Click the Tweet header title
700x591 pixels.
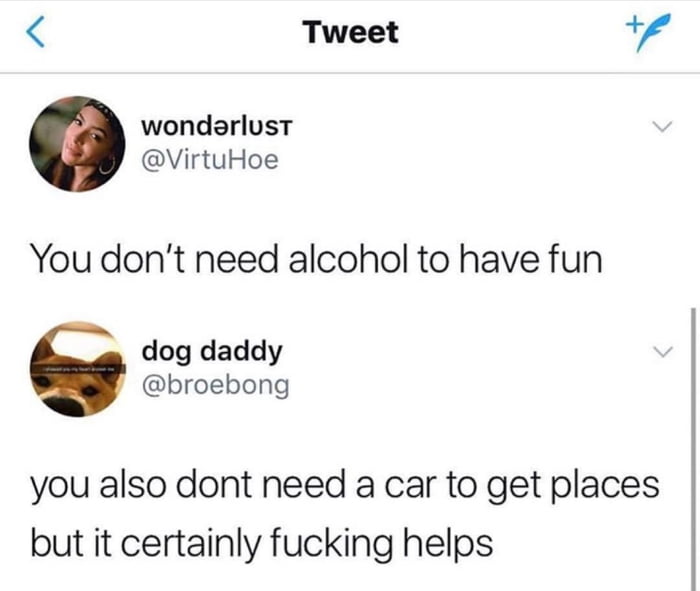(x=350, y=32)
